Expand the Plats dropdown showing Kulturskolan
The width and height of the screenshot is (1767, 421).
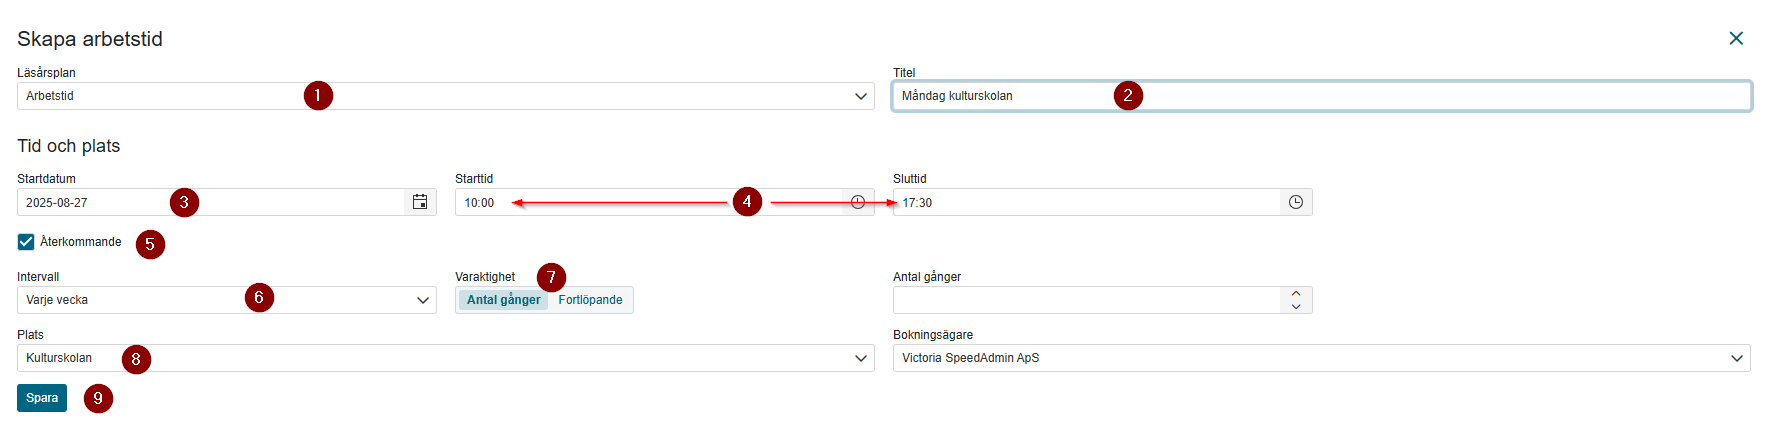(x=446, y=358)
